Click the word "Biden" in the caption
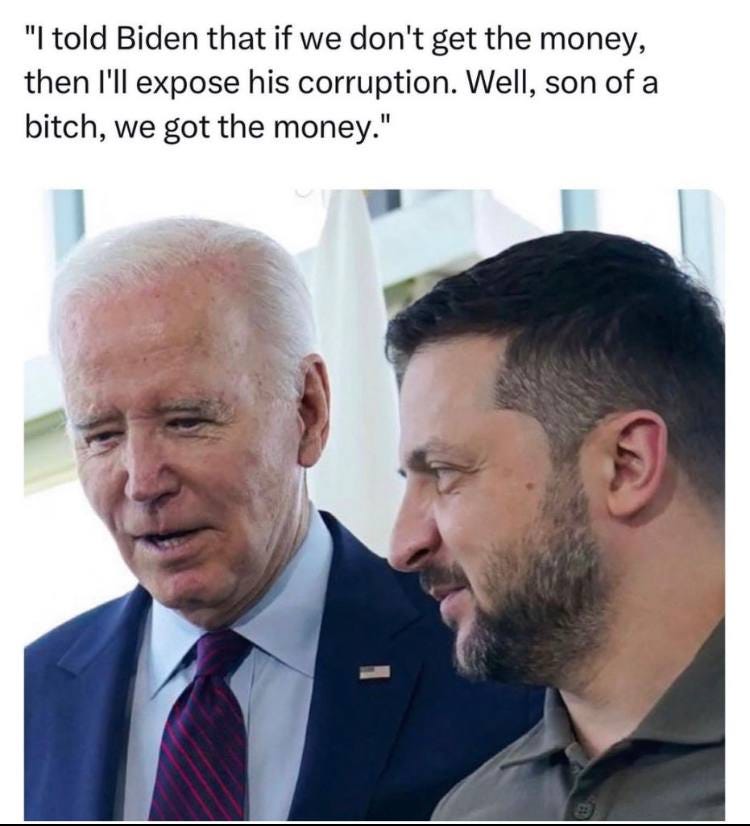The image size is (750, 826). [157, 41]
